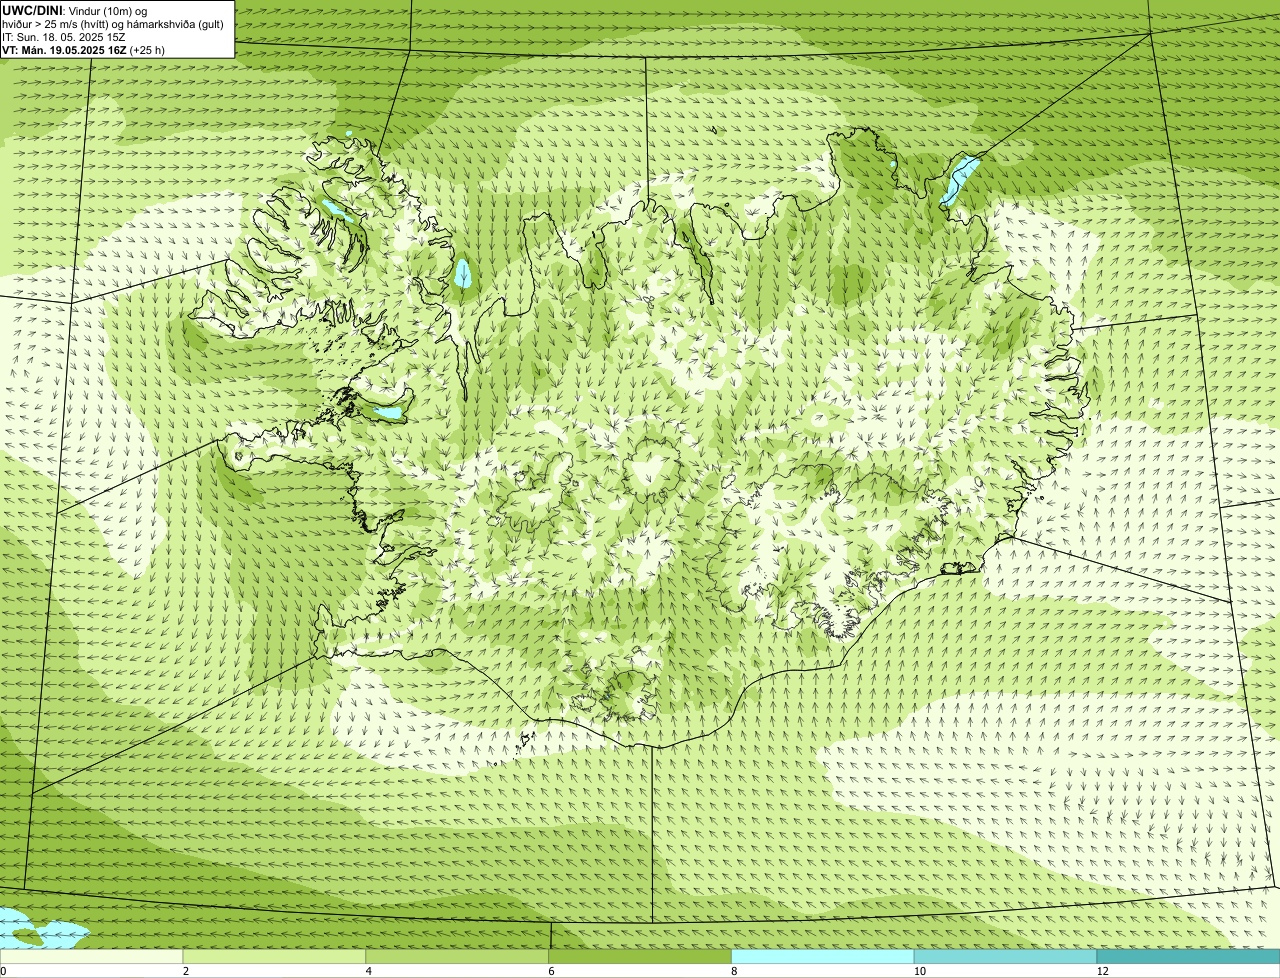This screenshot has width=1280, height=978.
Task: Click the 'IT: Sun. 18. 05. 2025 15Z' line
Action: click(64, 36)
